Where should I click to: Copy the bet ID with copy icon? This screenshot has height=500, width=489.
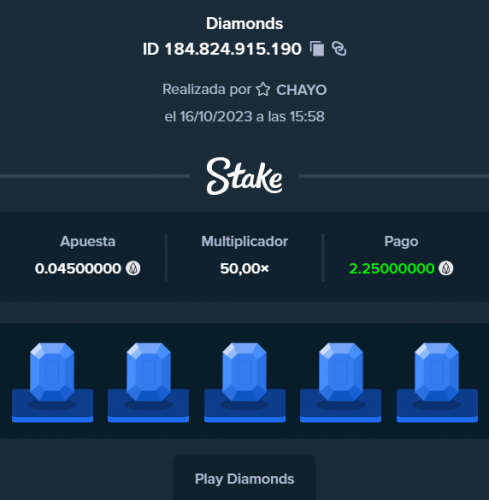[317, 49]
